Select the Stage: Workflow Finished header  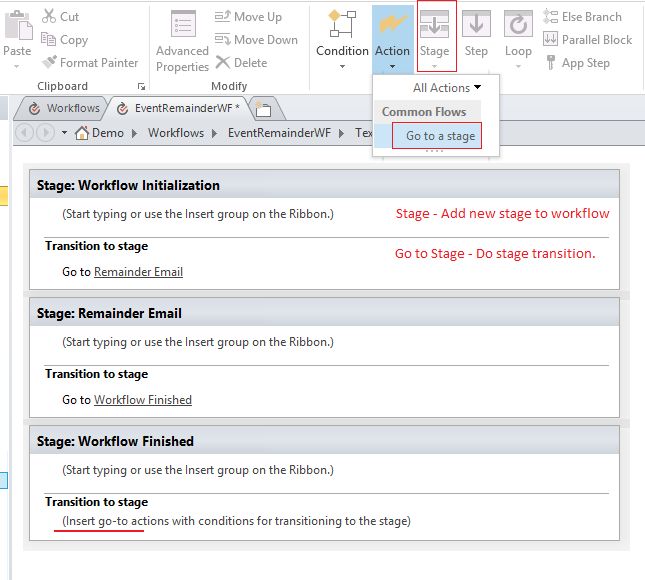[325, 441]
